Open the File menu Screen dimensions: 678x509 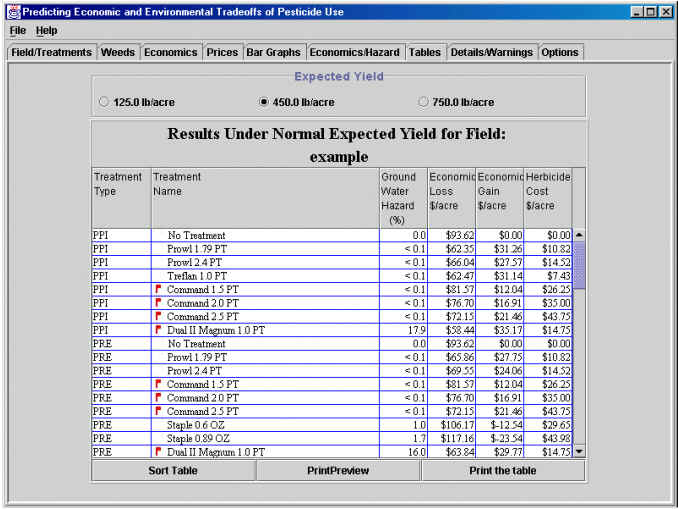click(x=18, y=30)
